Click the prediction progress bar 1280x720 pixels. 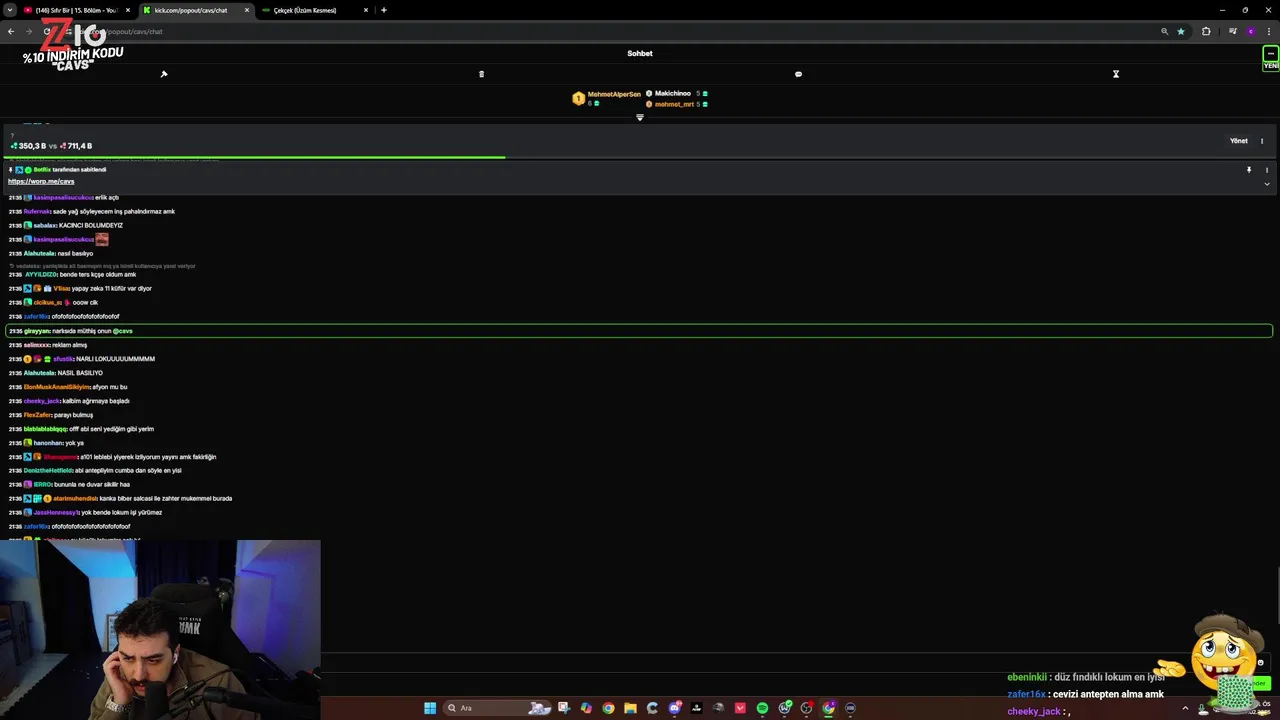[640, 157]
